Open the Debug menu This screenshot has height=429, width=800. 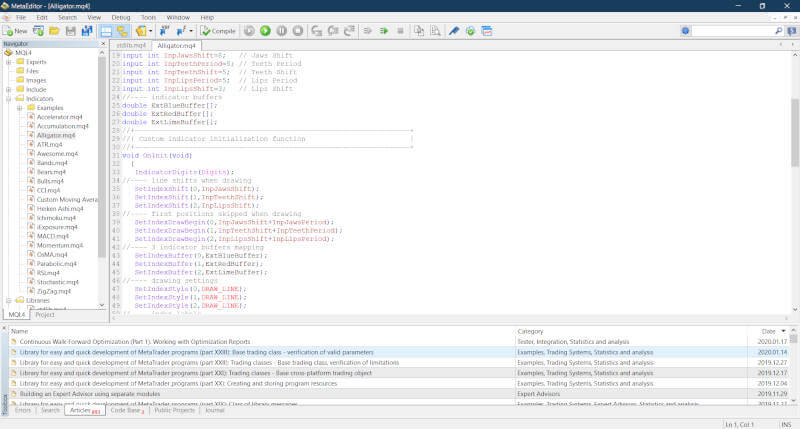pyautogui.click(x=122, y=17)
